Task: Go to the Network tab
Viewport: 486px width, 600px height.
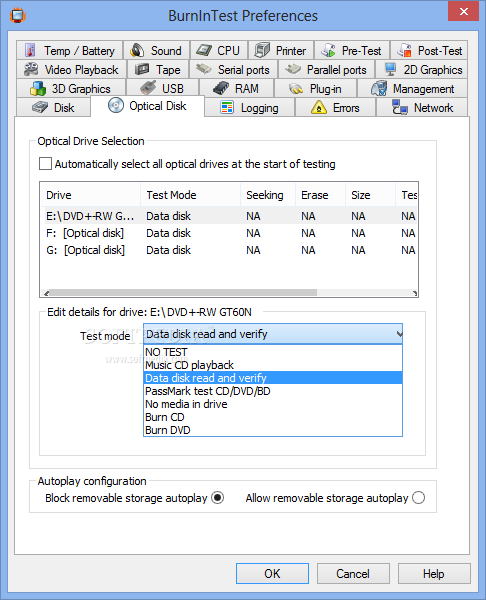Action: [x=422, y=108]
